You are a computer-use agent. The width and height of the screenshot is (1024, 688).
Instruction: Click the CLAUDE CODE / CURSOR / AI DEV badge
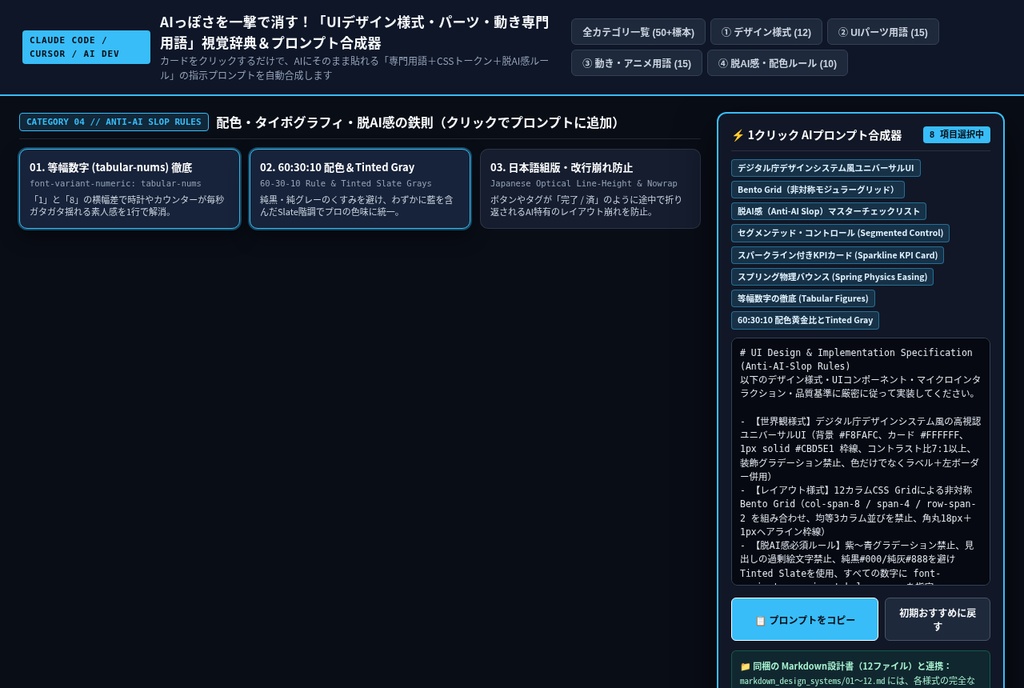click(x=86, y=47)
